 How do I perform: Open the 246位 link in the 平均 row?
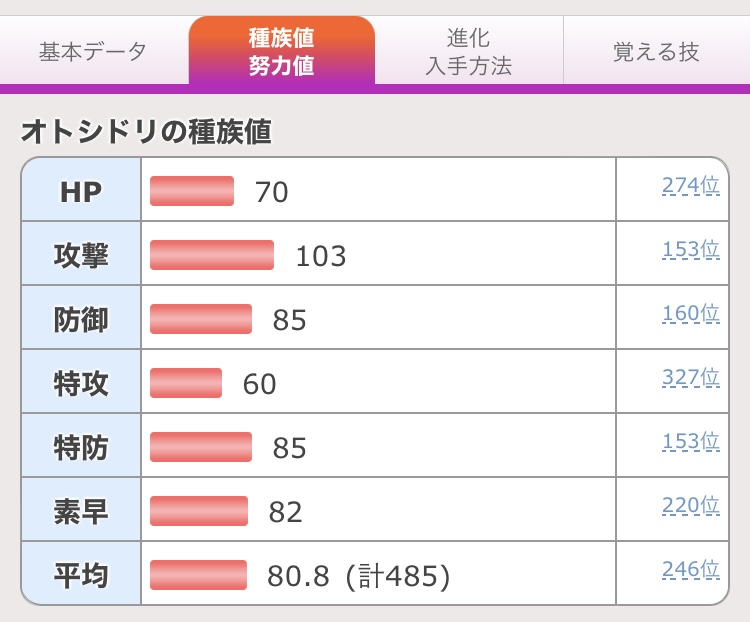690,570
